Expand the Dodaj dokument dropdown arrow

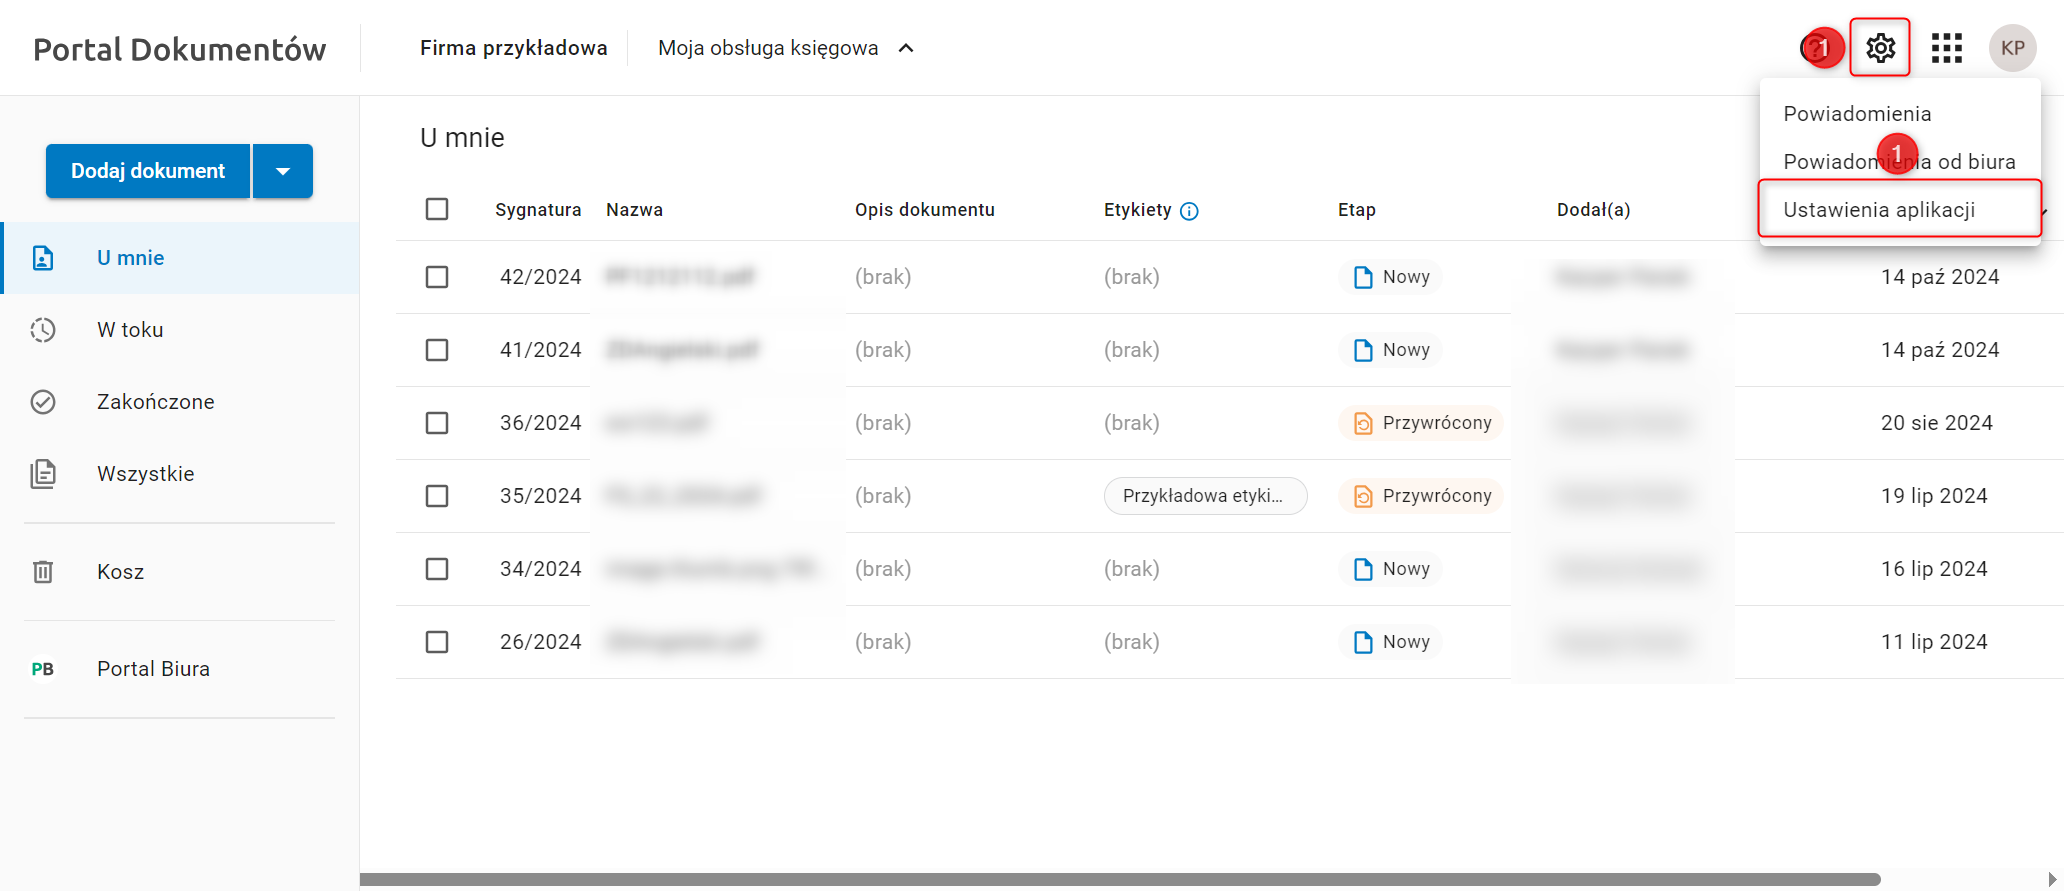point(283,171)
